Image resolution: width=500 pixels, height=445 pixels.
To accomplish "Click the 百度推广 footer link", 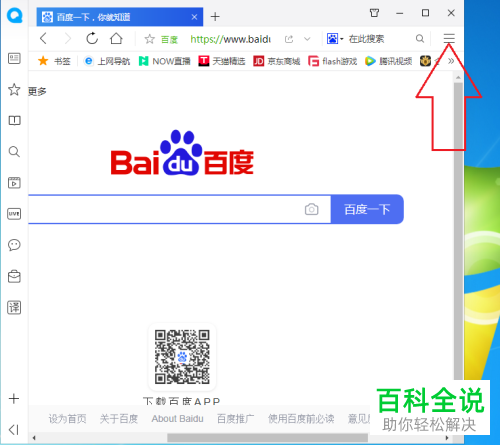I will pyautogui.click(x=235, y=419).
